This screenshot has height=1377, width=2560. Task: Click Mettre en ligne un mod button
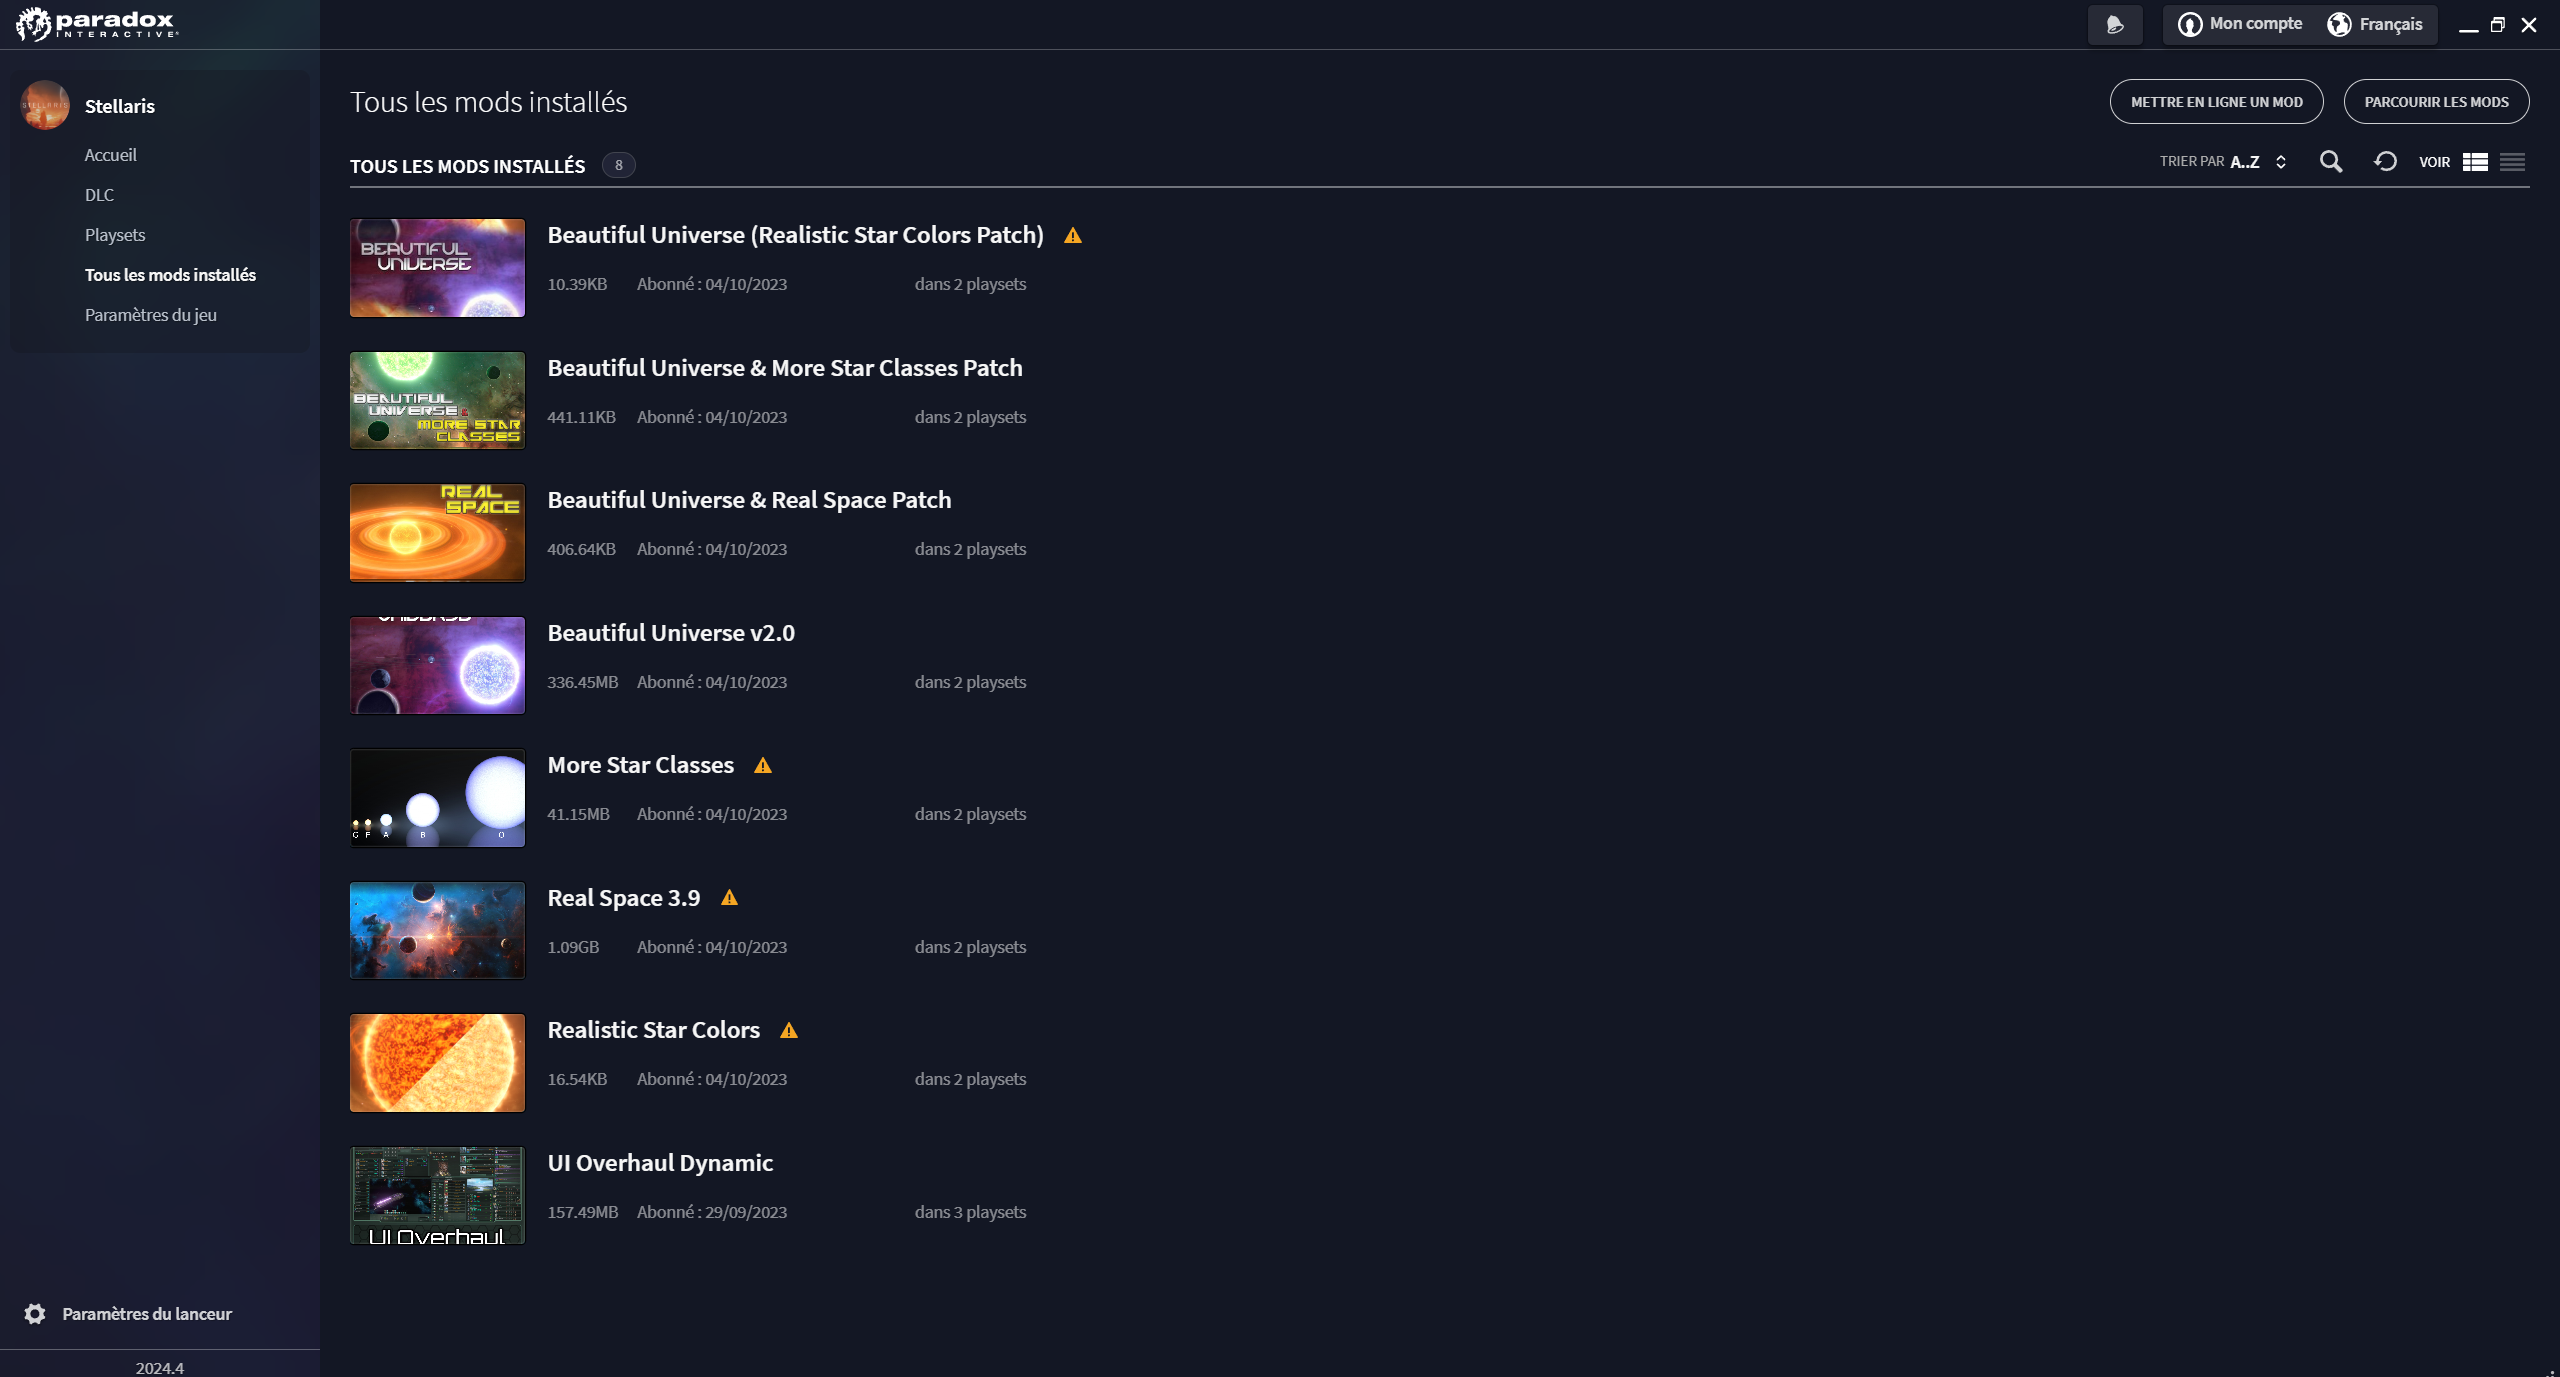[2217, 102]
